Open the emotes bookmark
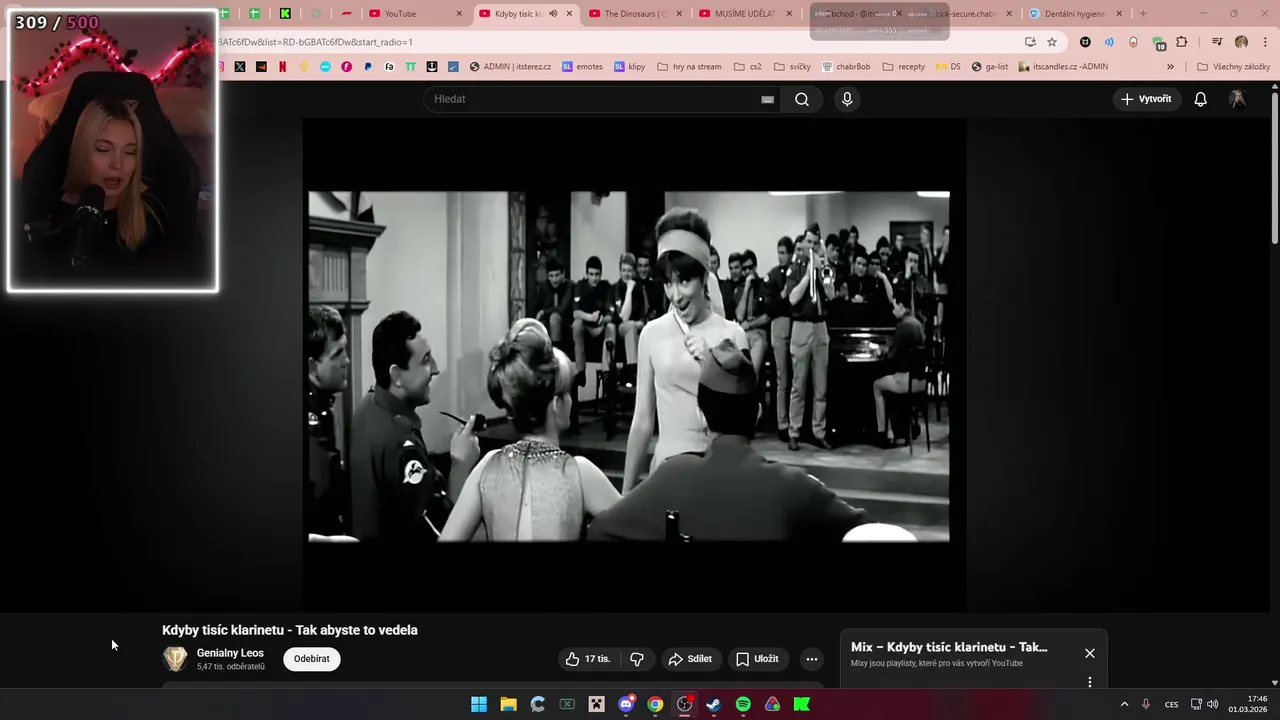1280x720 pixels. [583, 67]
